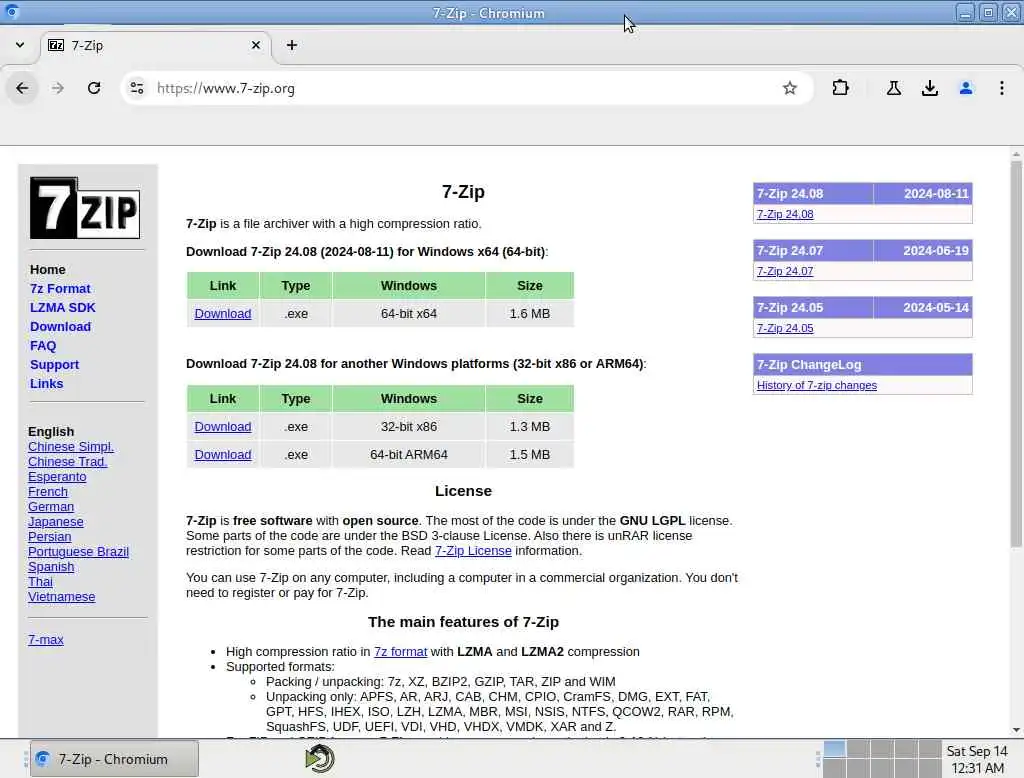
Task: Open site information icon in address bar
Action: tap(136, 88)
